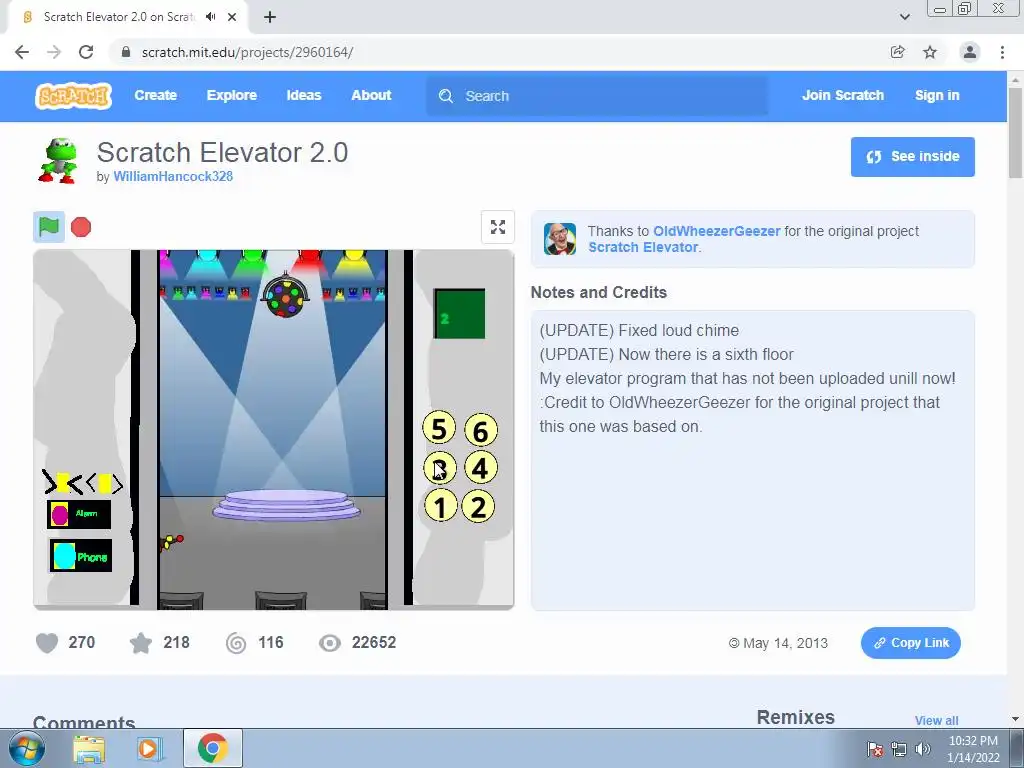Bookmark this page with star icon
The height and width of the screenshot is (768, 1024).
[x=930, y=52]
